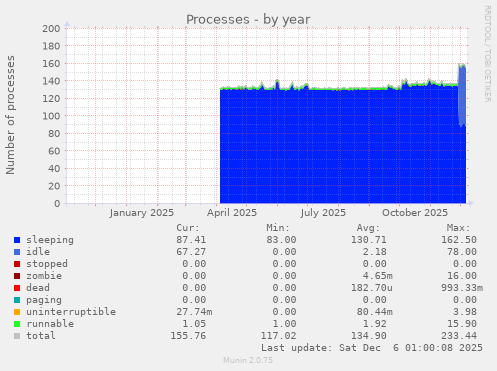Click runnable current value 1.05
The width and height of the screenshot is (497, 371).
[194, 324]
